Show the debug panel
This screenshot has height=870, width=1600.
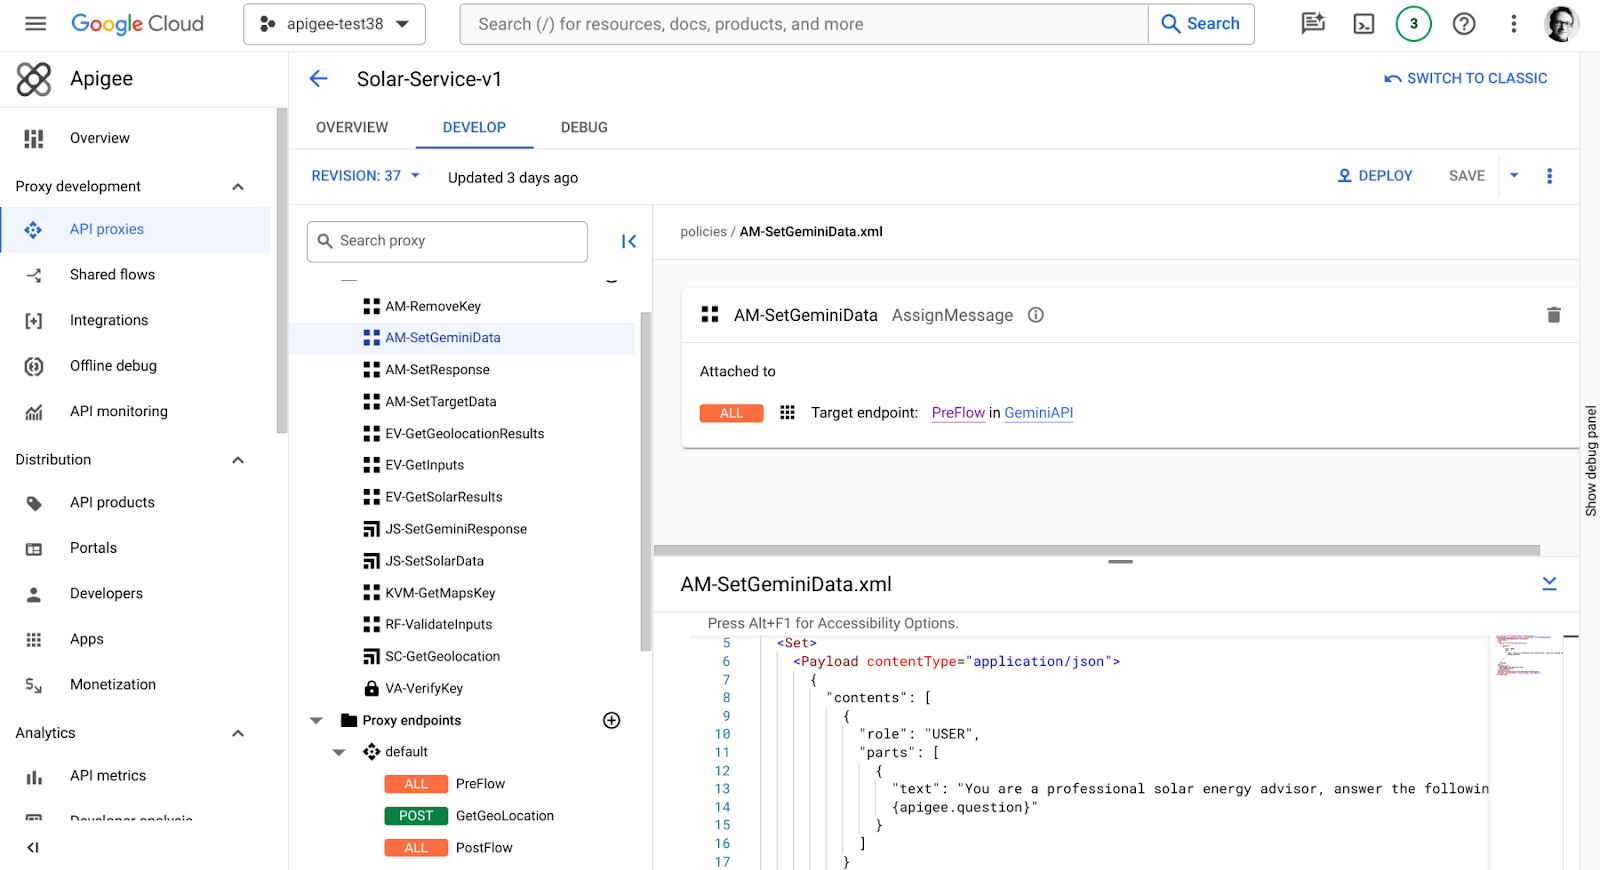(x=1591, y=461)
